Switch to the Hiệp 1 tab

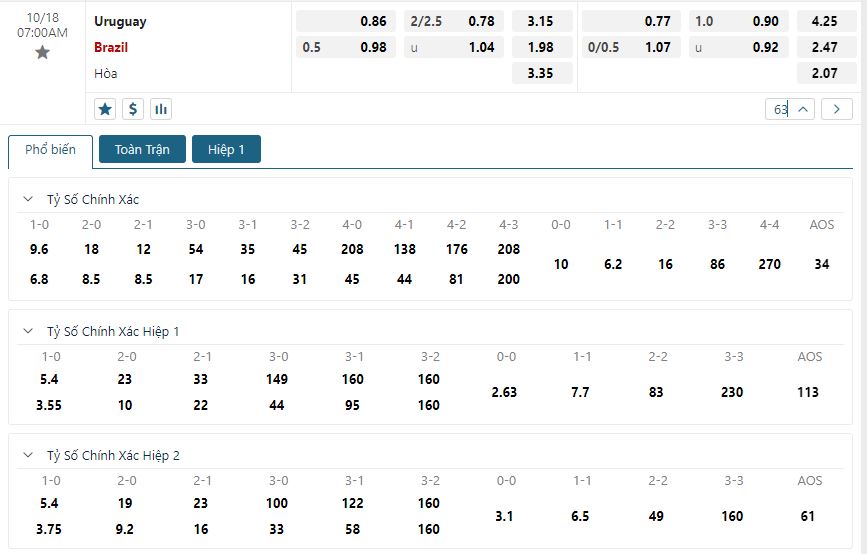(x=226, y=149)
